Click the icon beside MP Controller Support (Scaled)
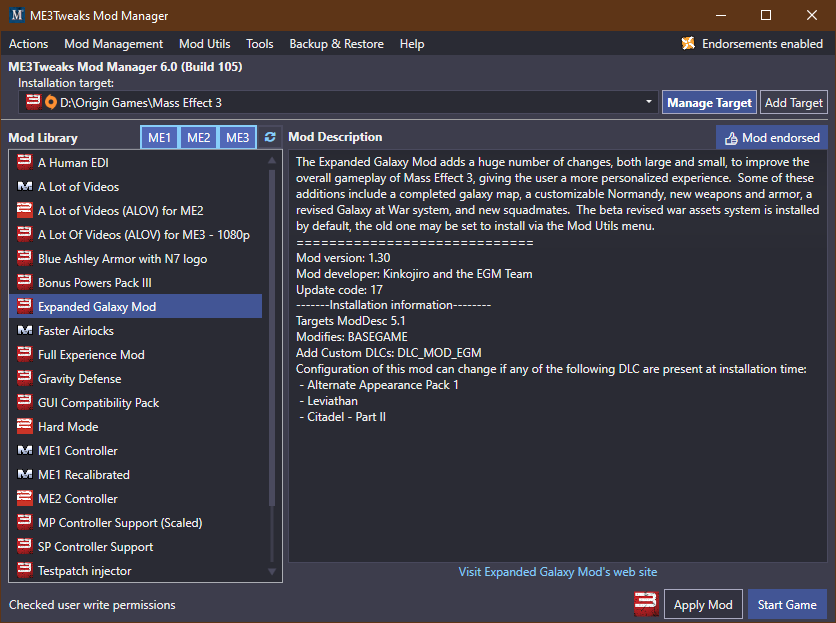Image resolution: width=836 pixels, height=623 pixels. [25, 522]
